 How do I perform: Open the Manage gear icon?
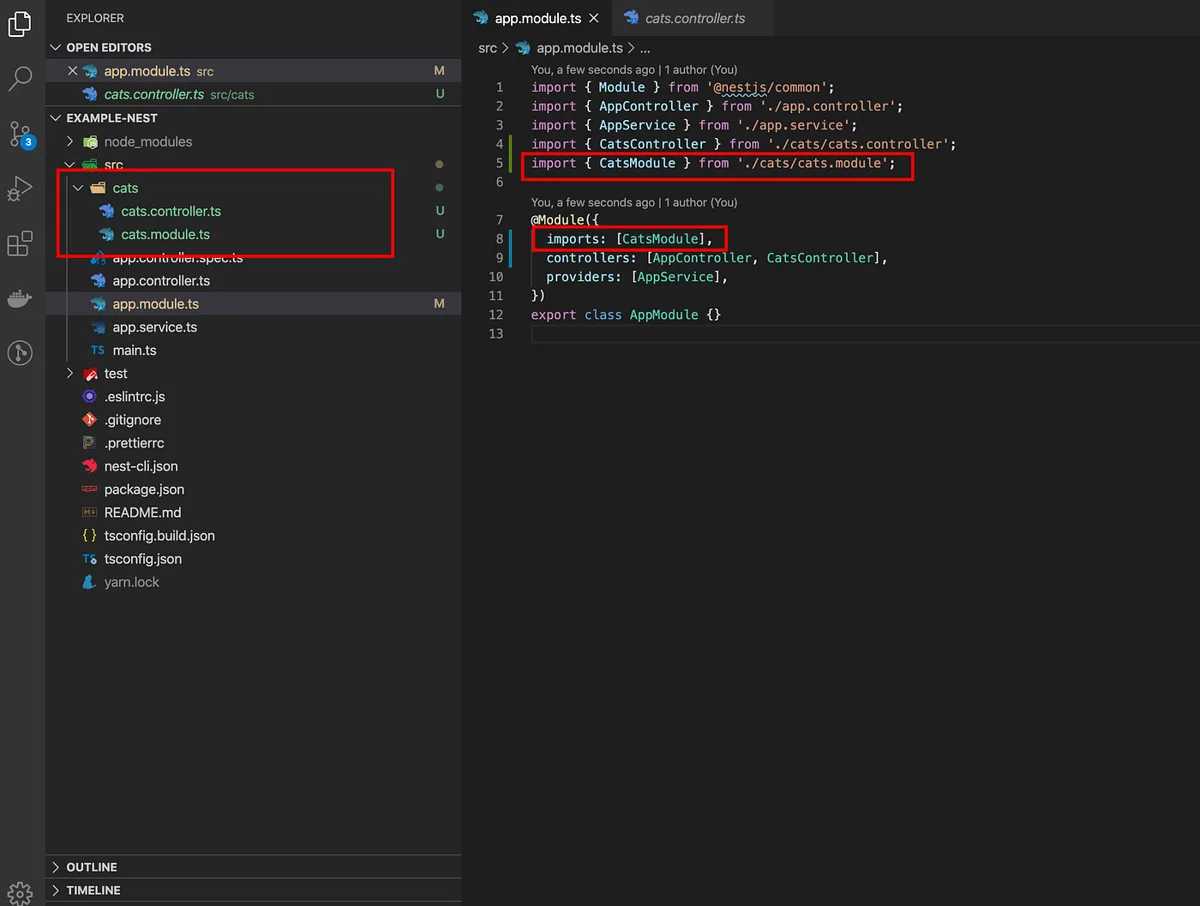(20, 892)
